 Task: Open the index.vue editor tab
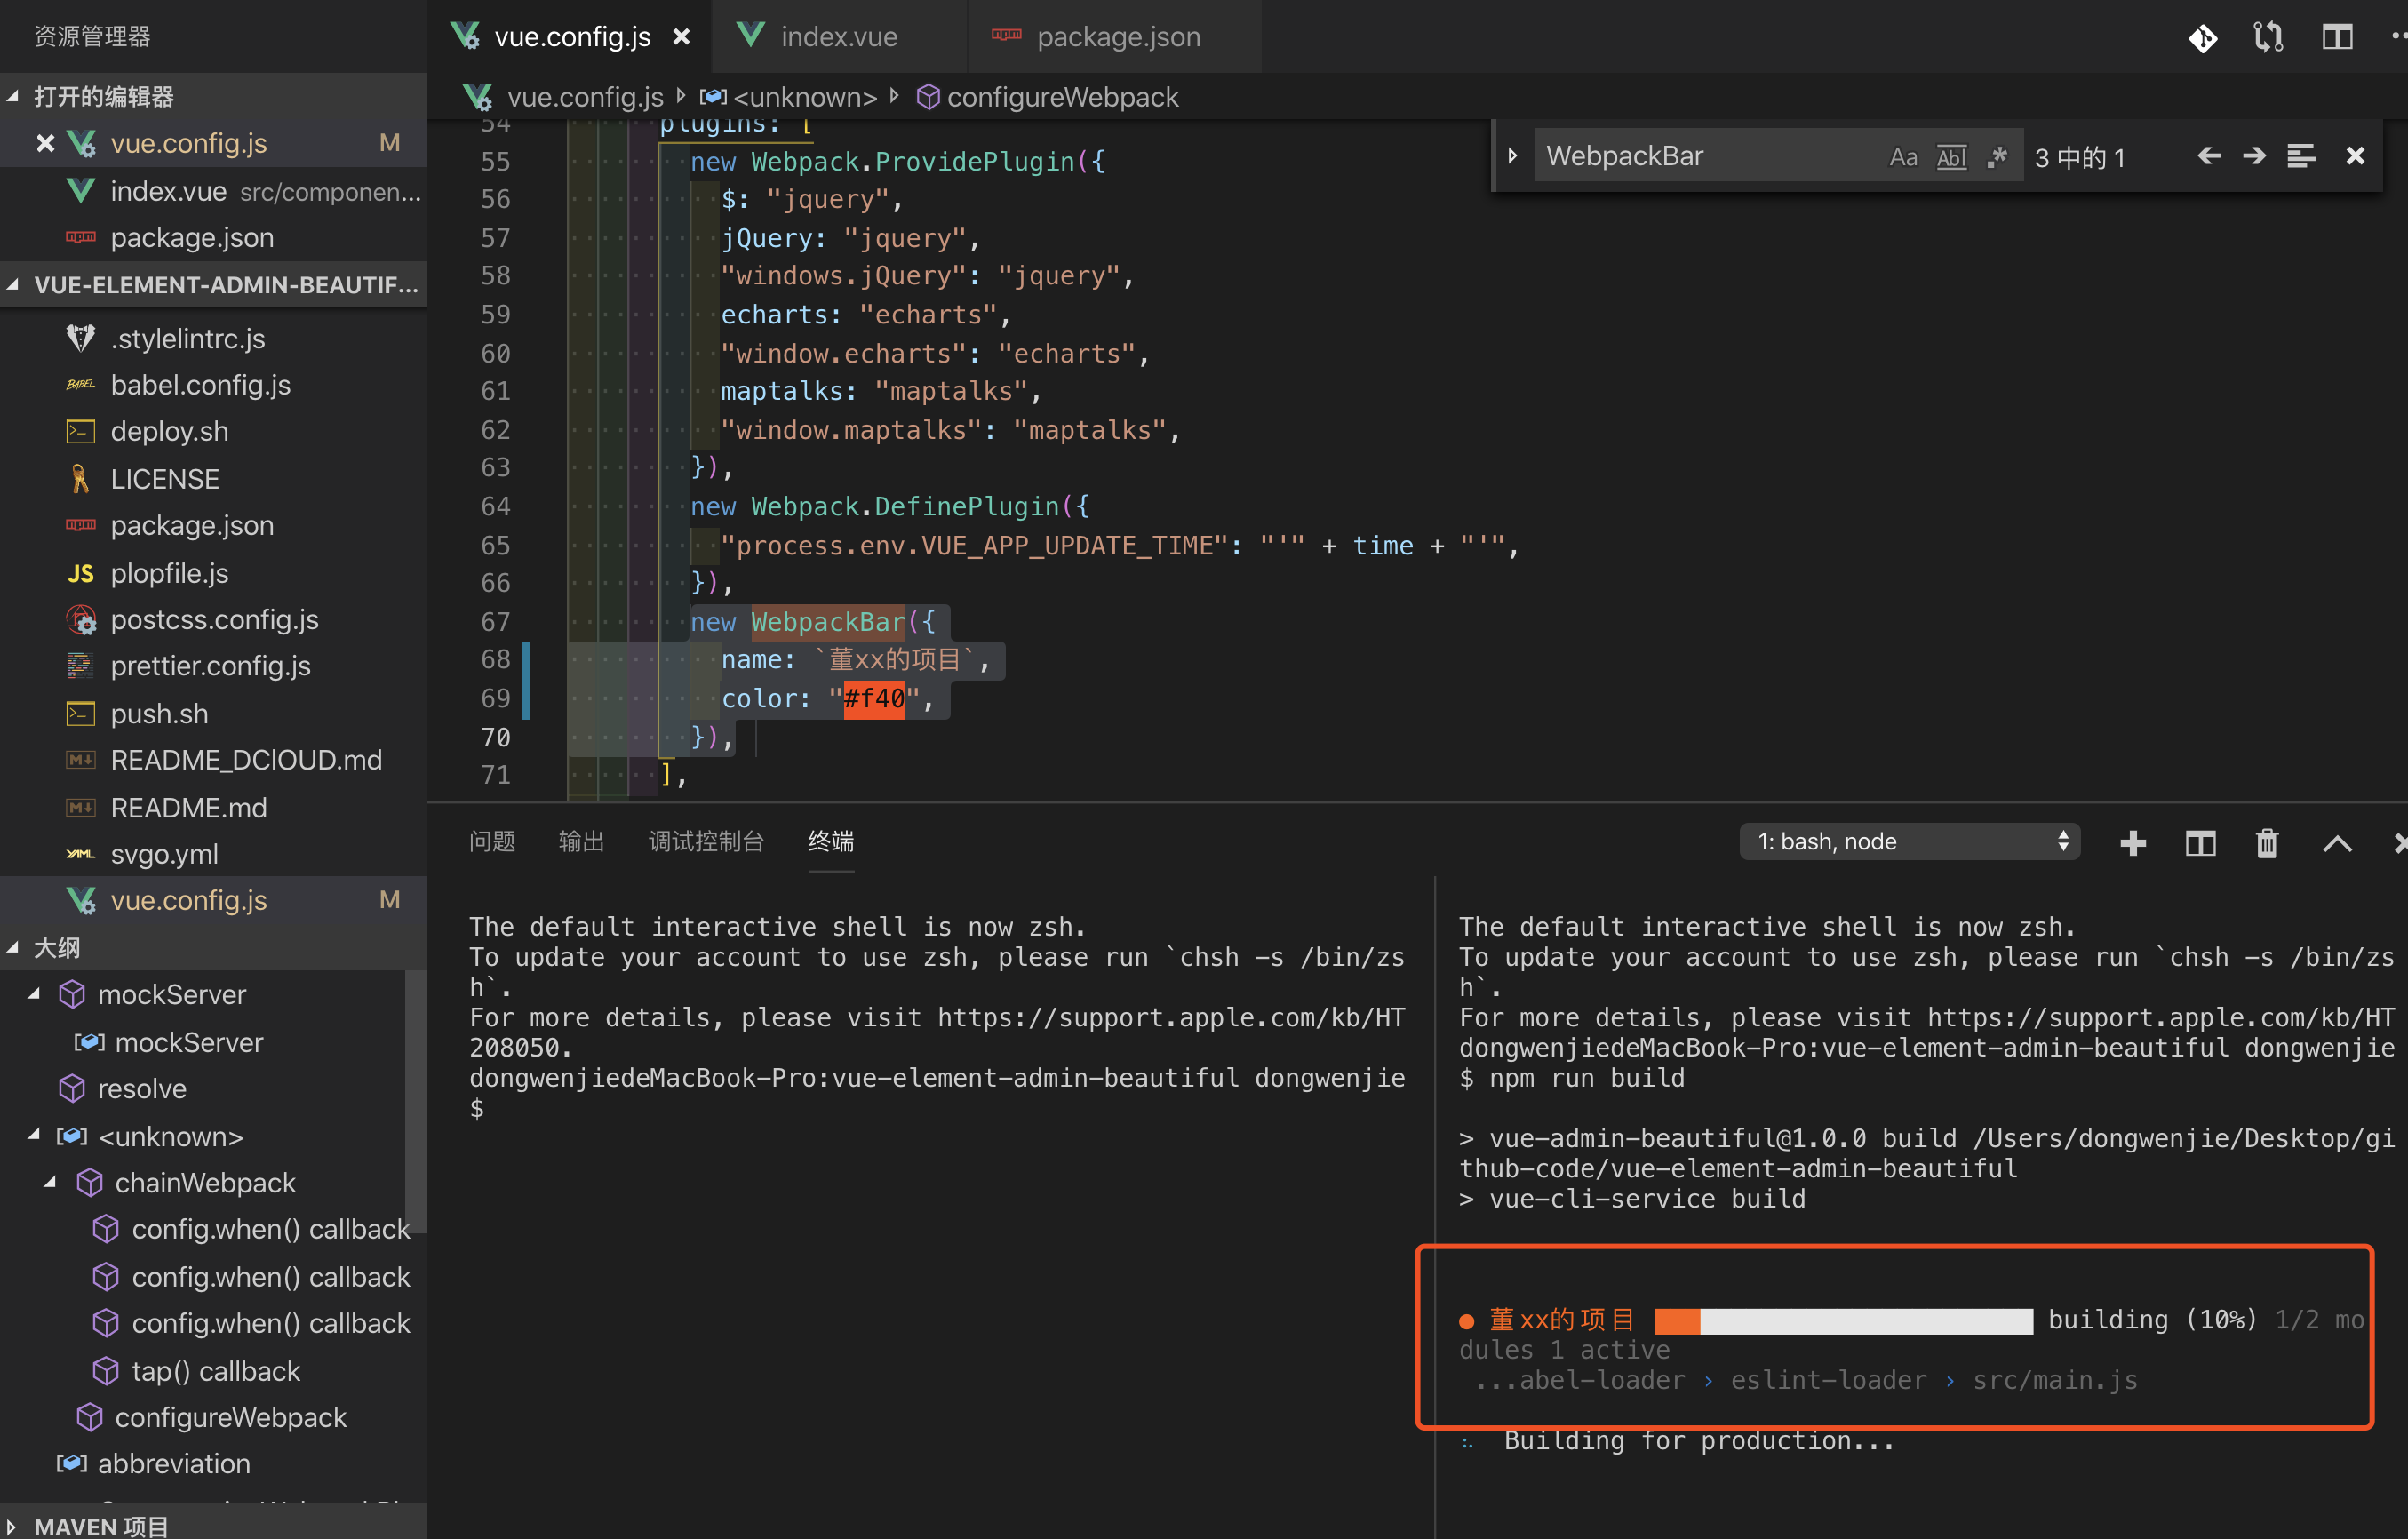click(838, 37)
